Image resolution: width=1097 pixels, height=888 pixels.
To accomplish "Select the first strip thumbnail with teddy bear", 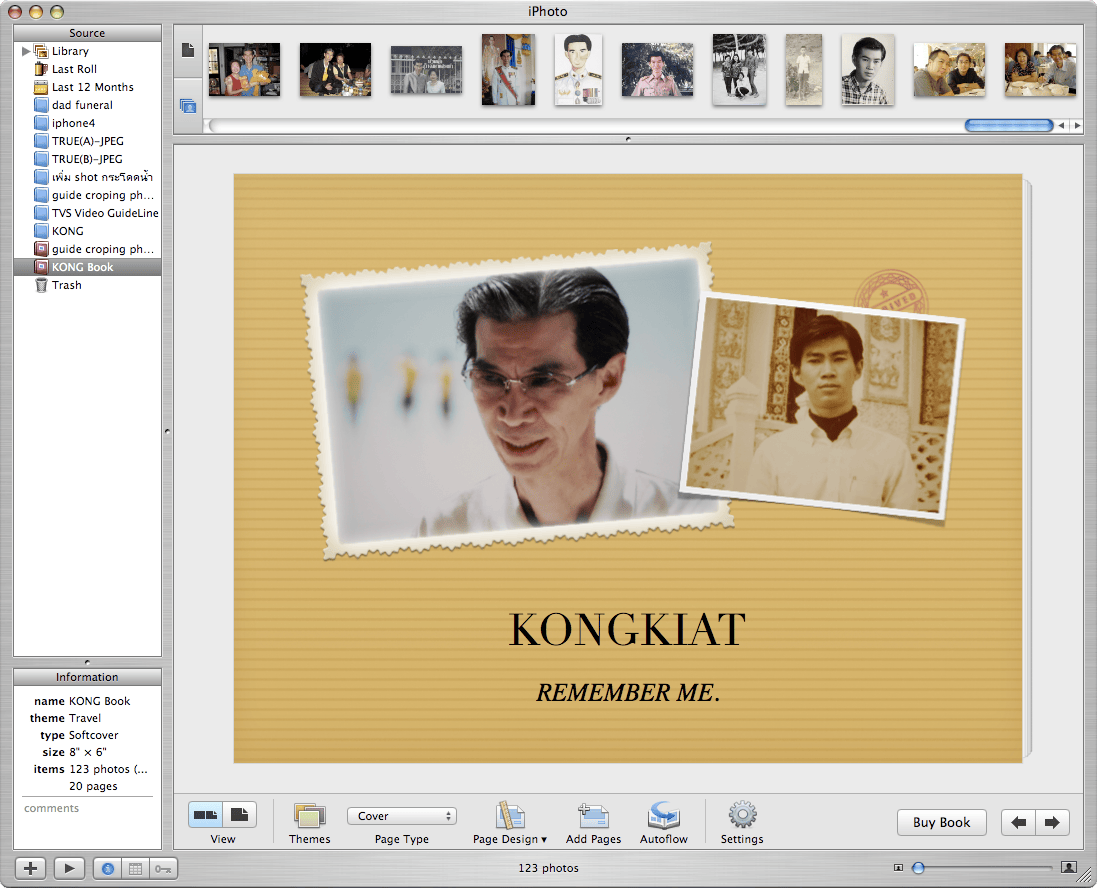I will click(x=244, y=69).
